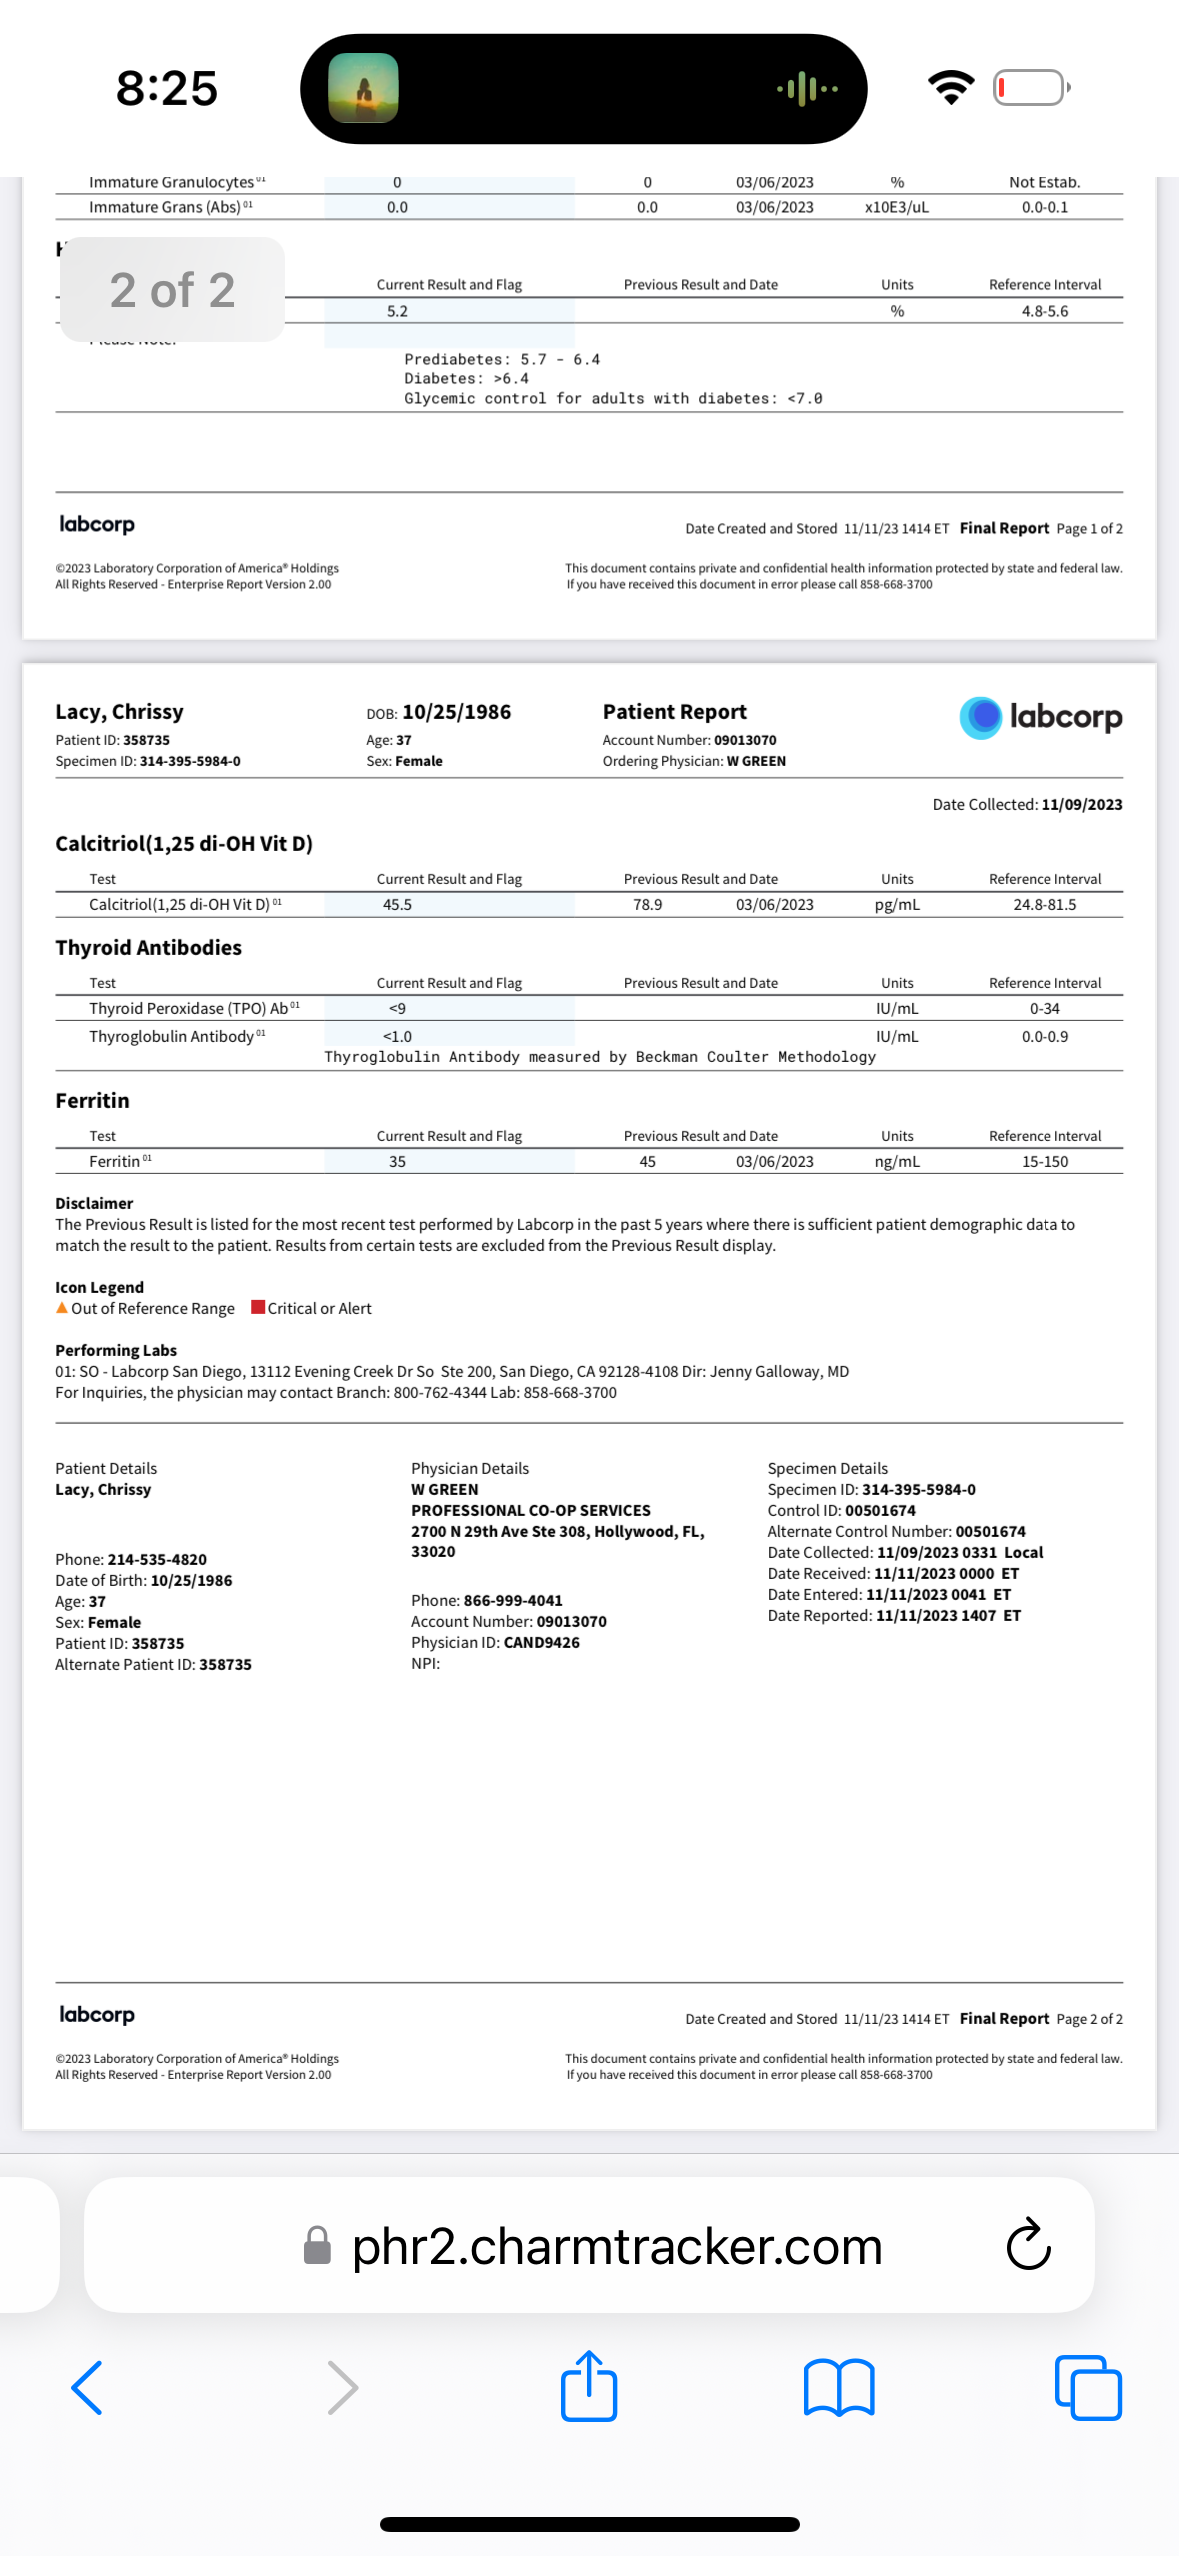Reload the page with refresh icon

pos(1028,2245)
